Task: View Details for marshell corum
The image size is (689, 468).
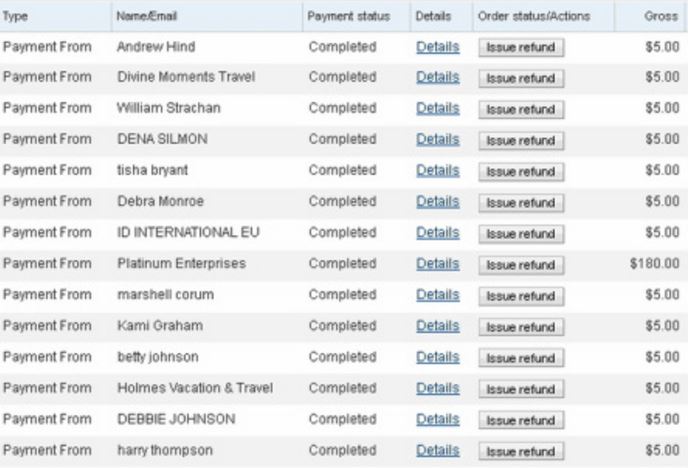Action: pyautogui.click(x=438, y=295)
